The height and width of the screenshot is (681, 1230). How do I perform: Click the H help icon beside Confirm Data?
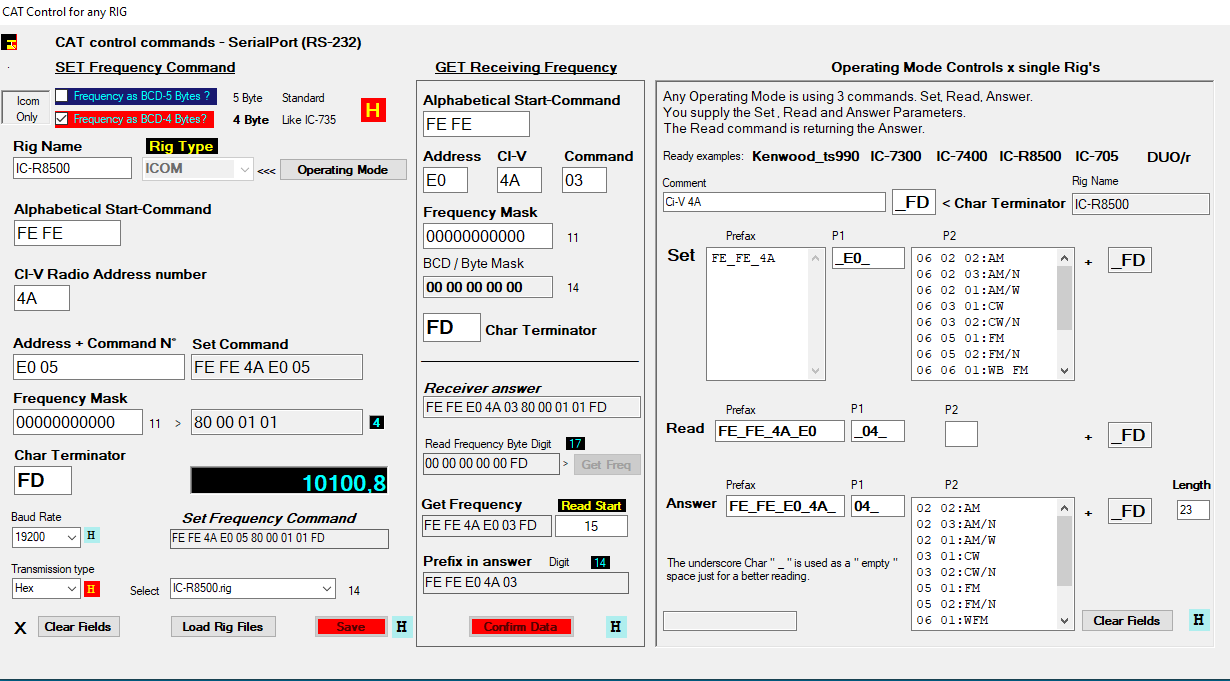point(616,627)
